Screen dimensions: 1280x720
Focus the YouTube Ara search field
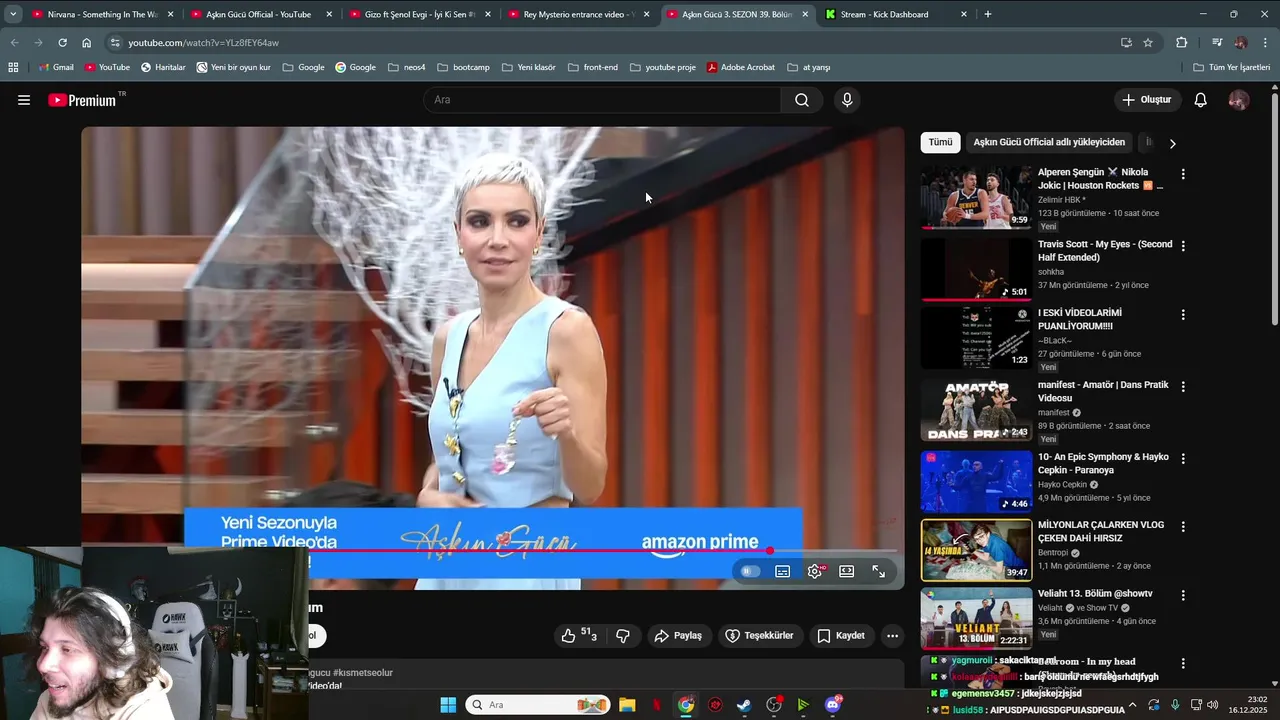click(x=603, y=100)
